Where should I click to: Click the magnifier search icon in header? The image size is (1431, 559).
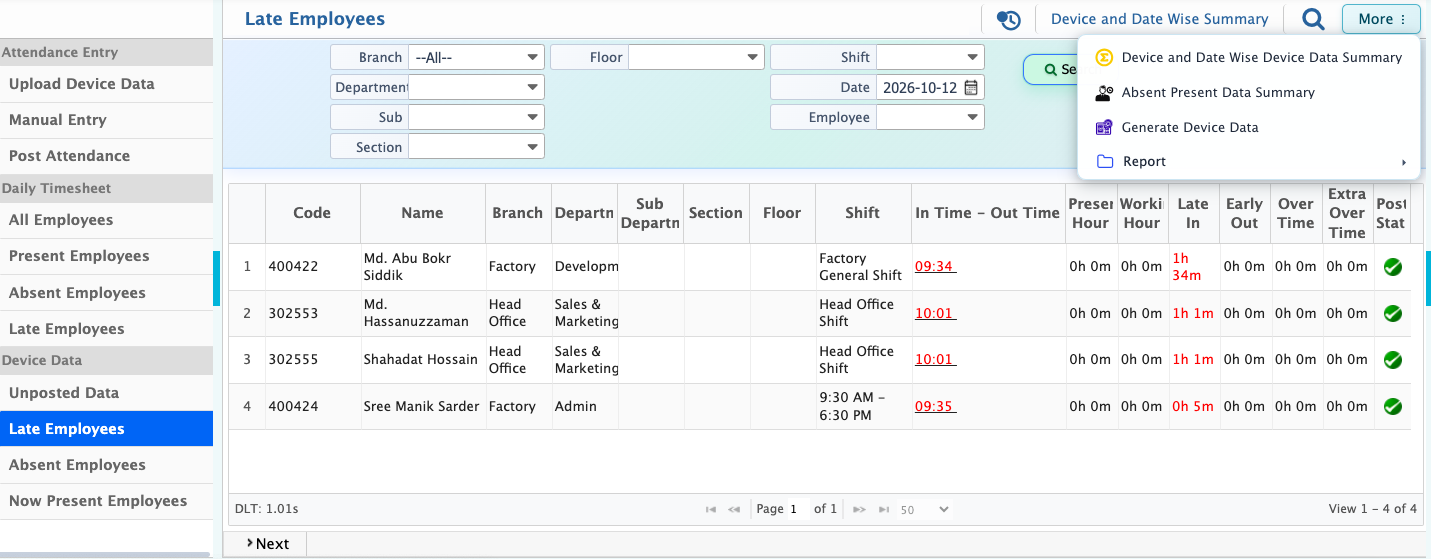tap(1313, 19)
